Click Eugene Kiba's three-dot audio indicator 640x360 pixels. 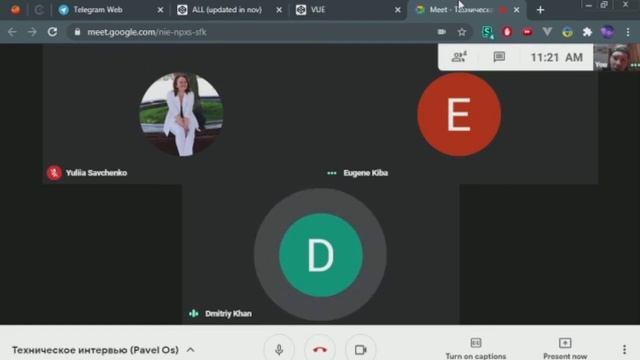tap(332, 173)
